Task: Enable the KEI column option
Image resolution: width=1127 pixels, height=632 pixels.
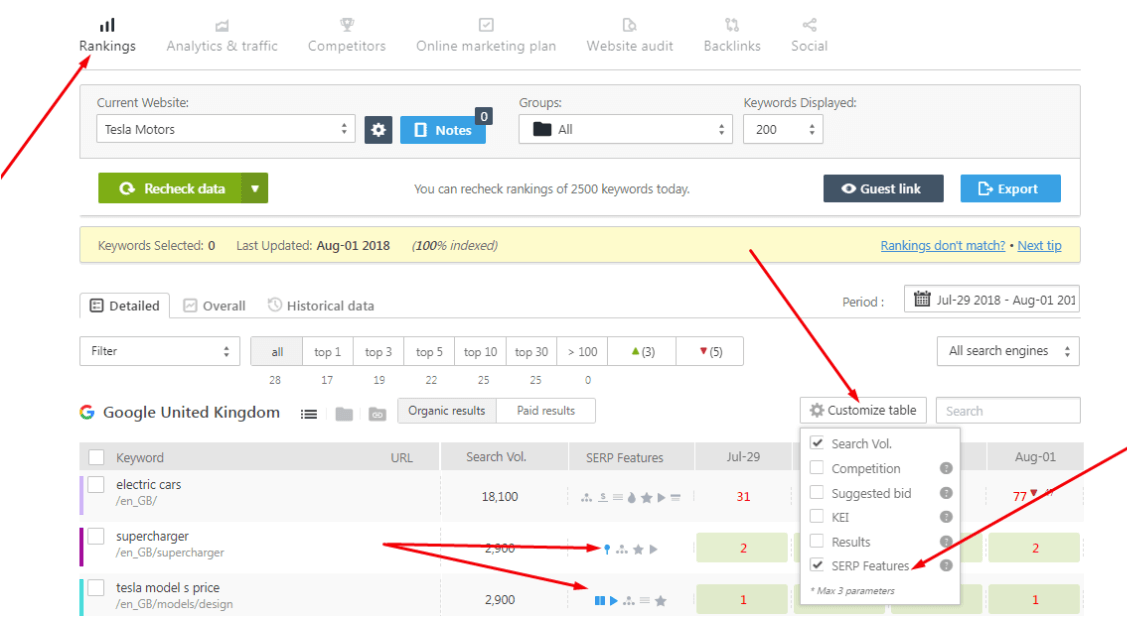Action: (816, 516)
